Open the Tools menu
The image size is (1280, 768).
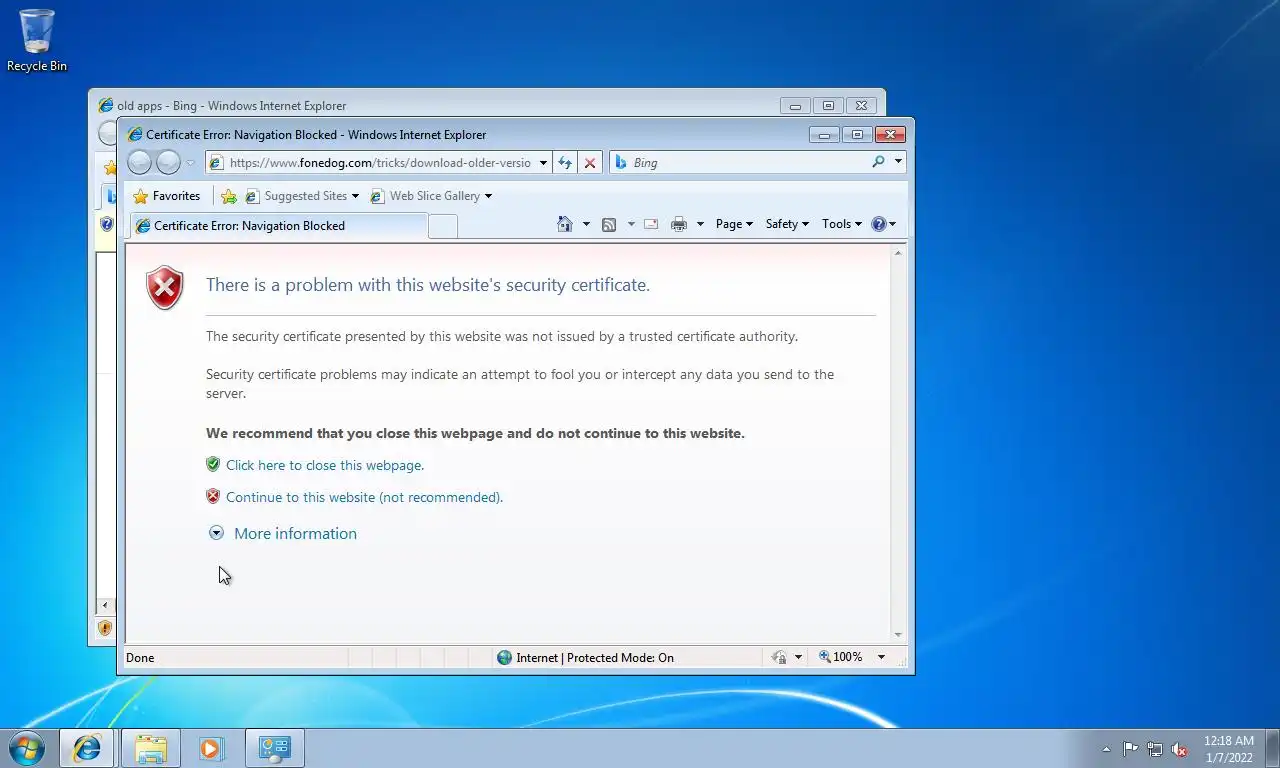point(841,224)
